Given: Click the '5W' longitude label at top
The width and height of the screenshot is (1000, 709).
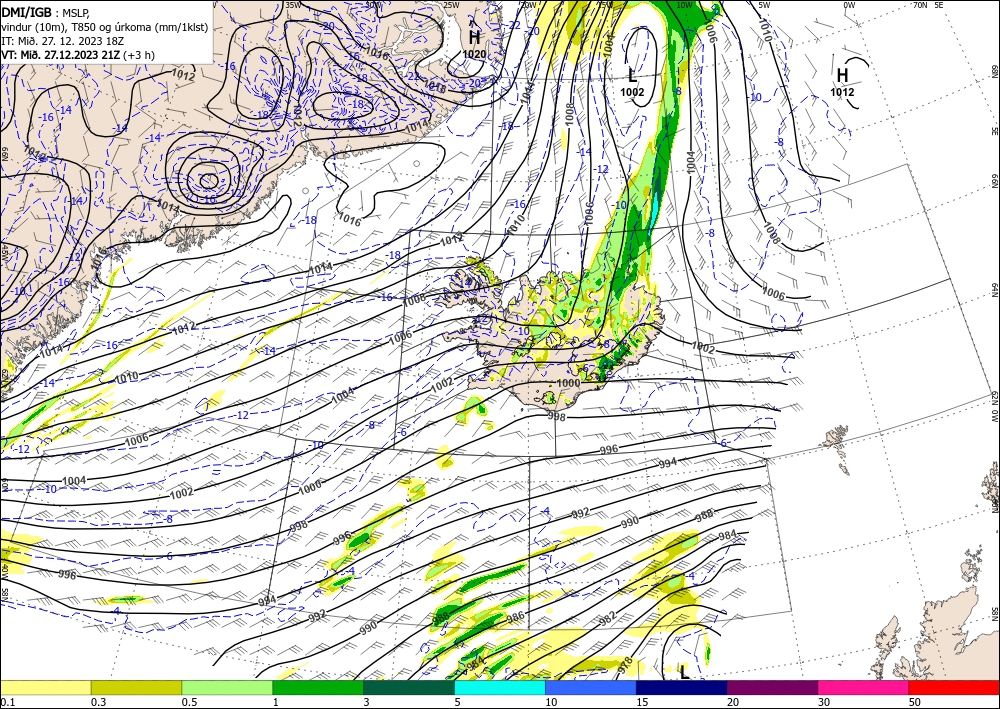Looking at the screenshot, I should [764, 5].
